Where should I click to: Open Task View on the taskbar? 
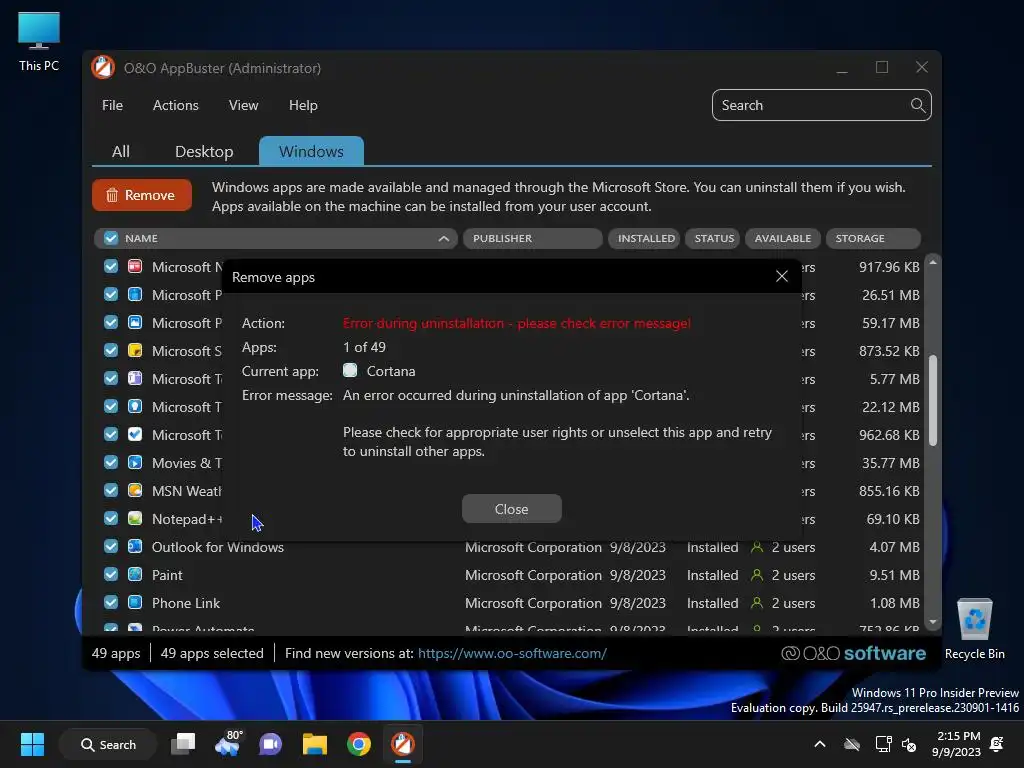coord(183,744)
